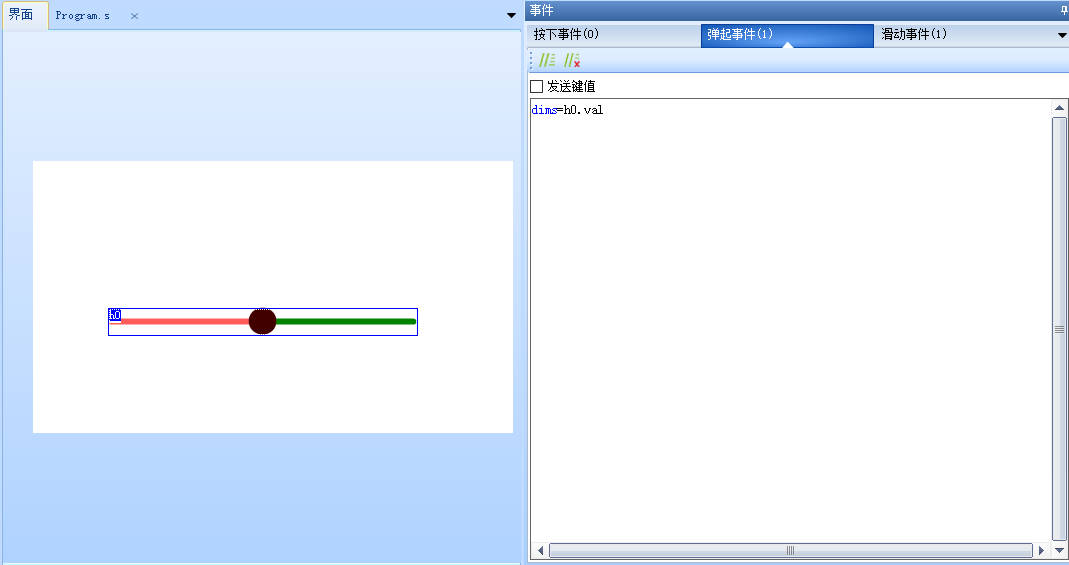
Task: Open the 滑动事件(1) tab
Action: (914, 35)
